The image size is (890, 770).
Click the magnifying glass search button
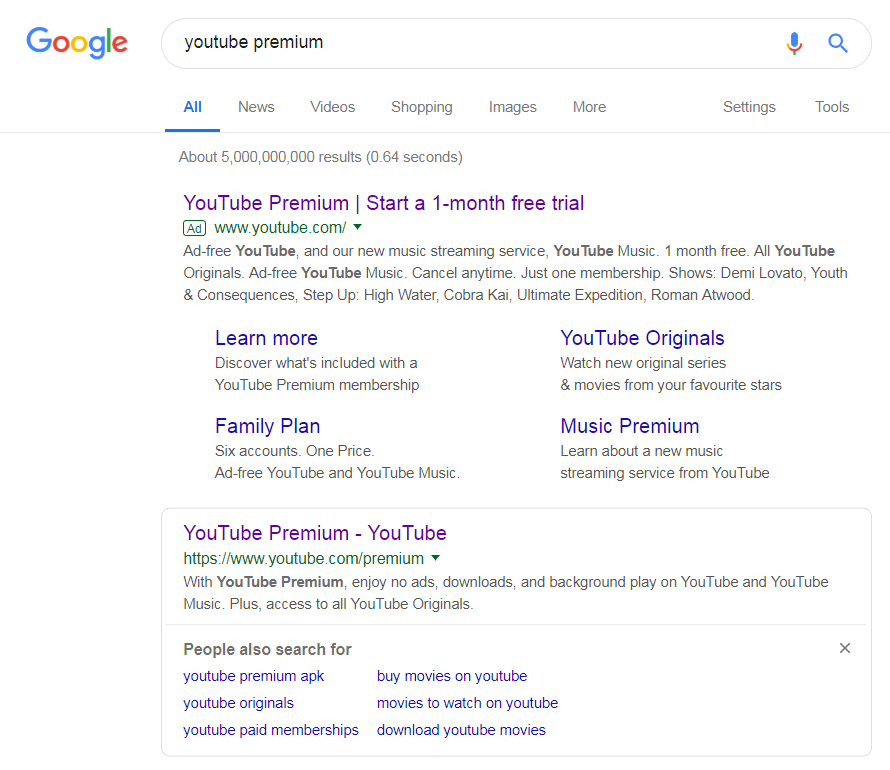838,43
